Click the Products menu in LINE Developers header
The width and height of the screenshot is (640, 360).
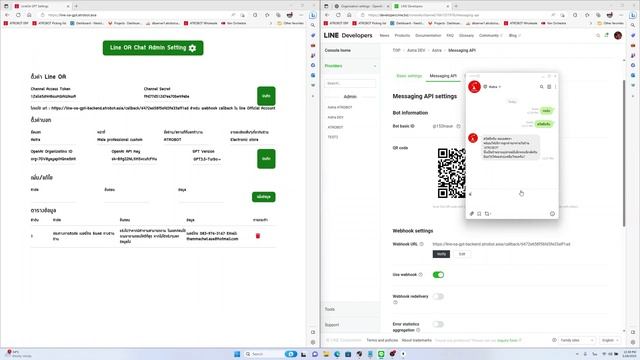[402, 36]
